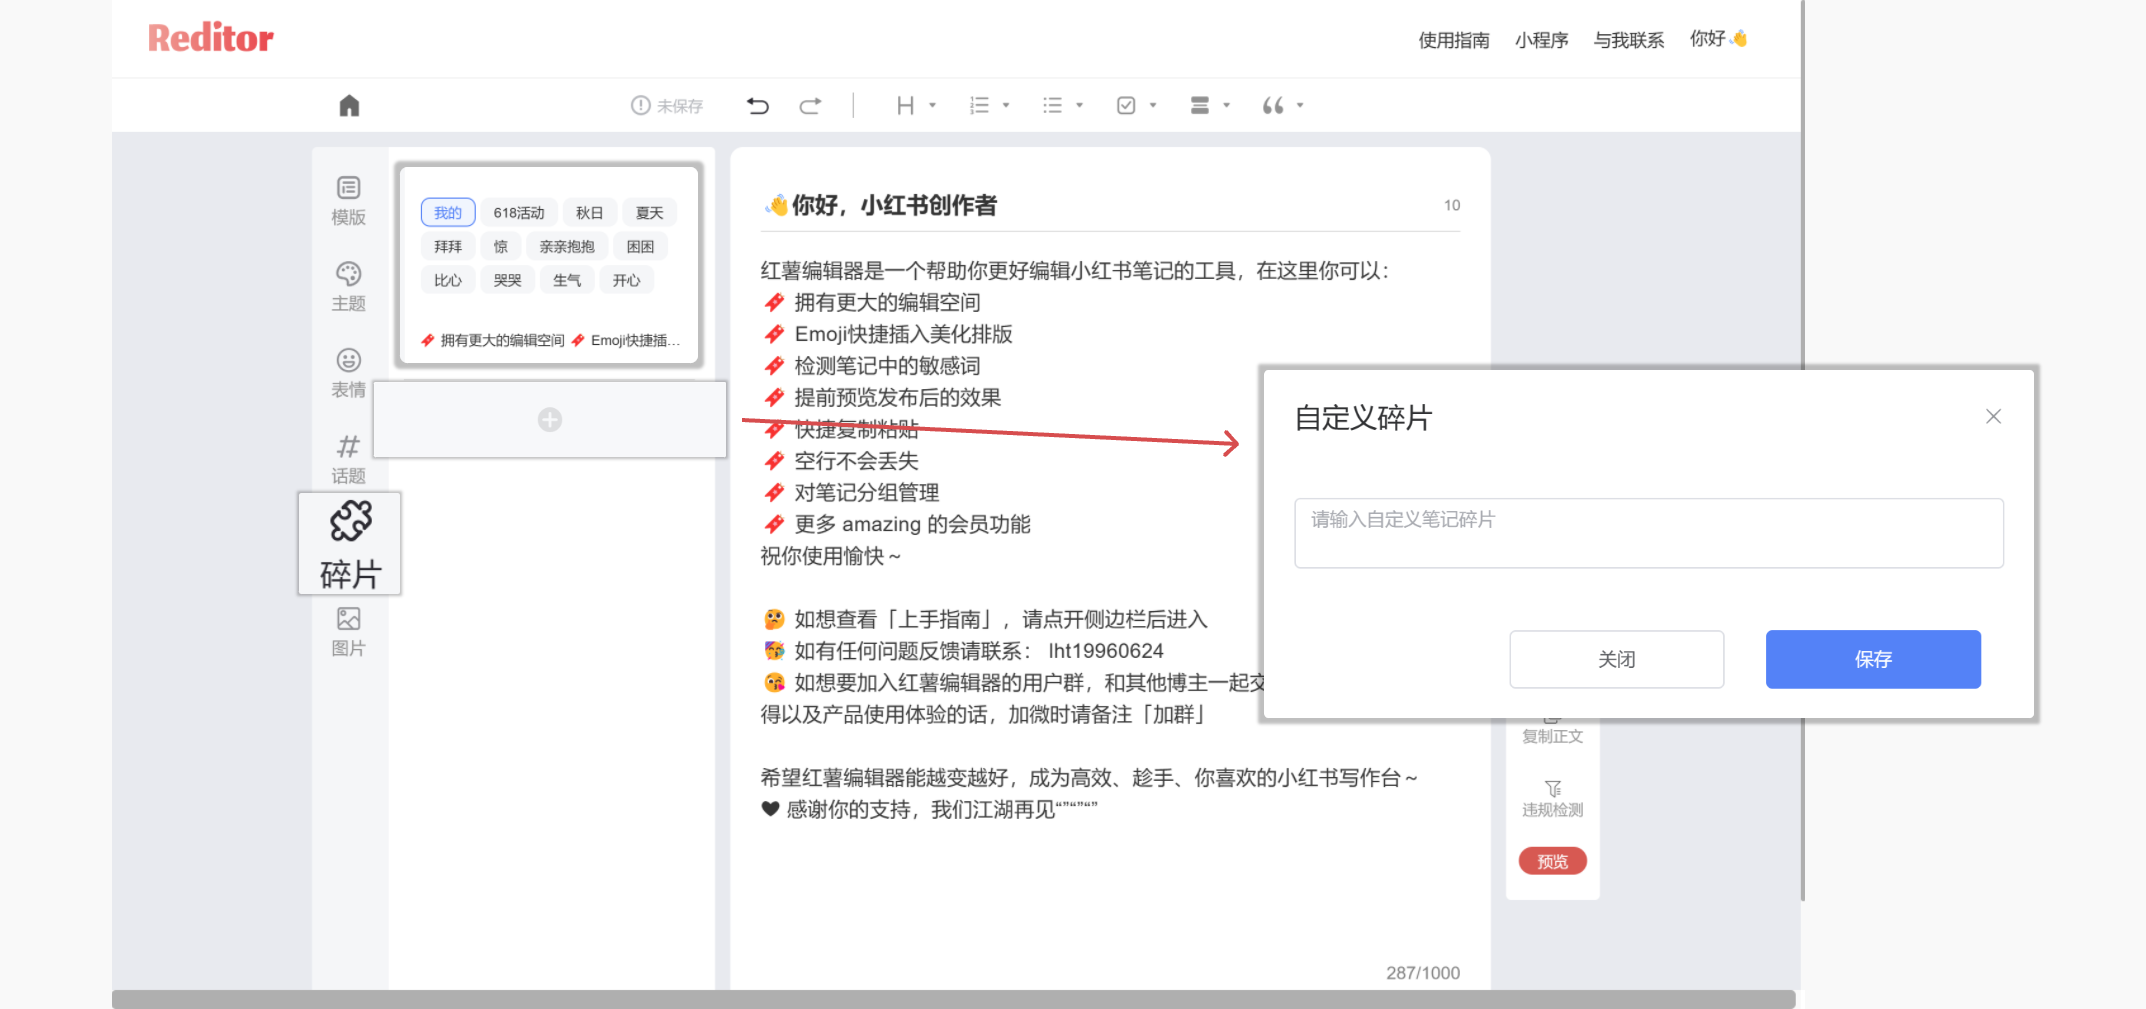Screen dimensions: 2146x1009
Task: Select the numbered list icon
Action: 979,105
